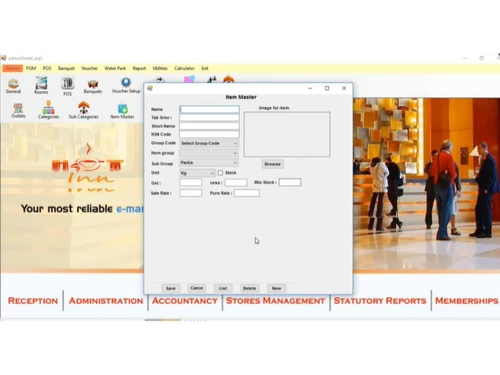The image size is (500, 375).
Task: Click the Browse button for item image
Action: [x=273, y=164]
